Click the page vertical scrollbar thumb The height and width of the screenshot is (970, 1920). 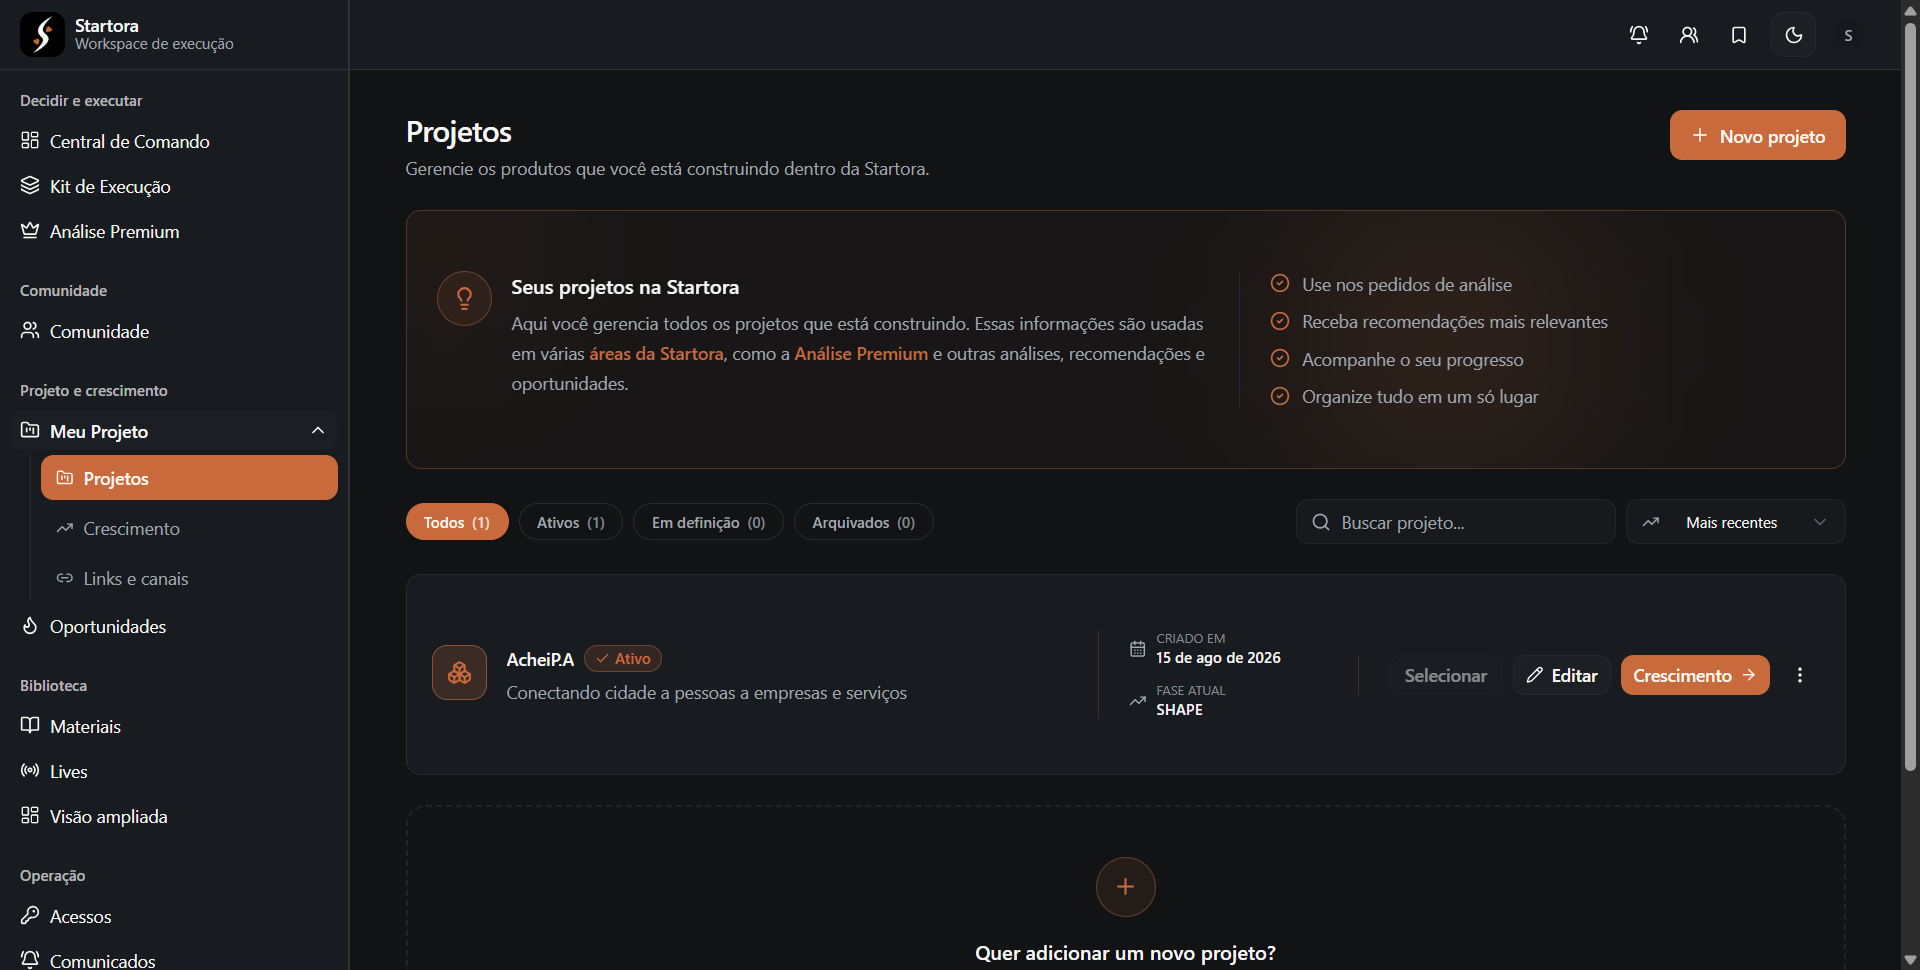[x=1910, y=396]
